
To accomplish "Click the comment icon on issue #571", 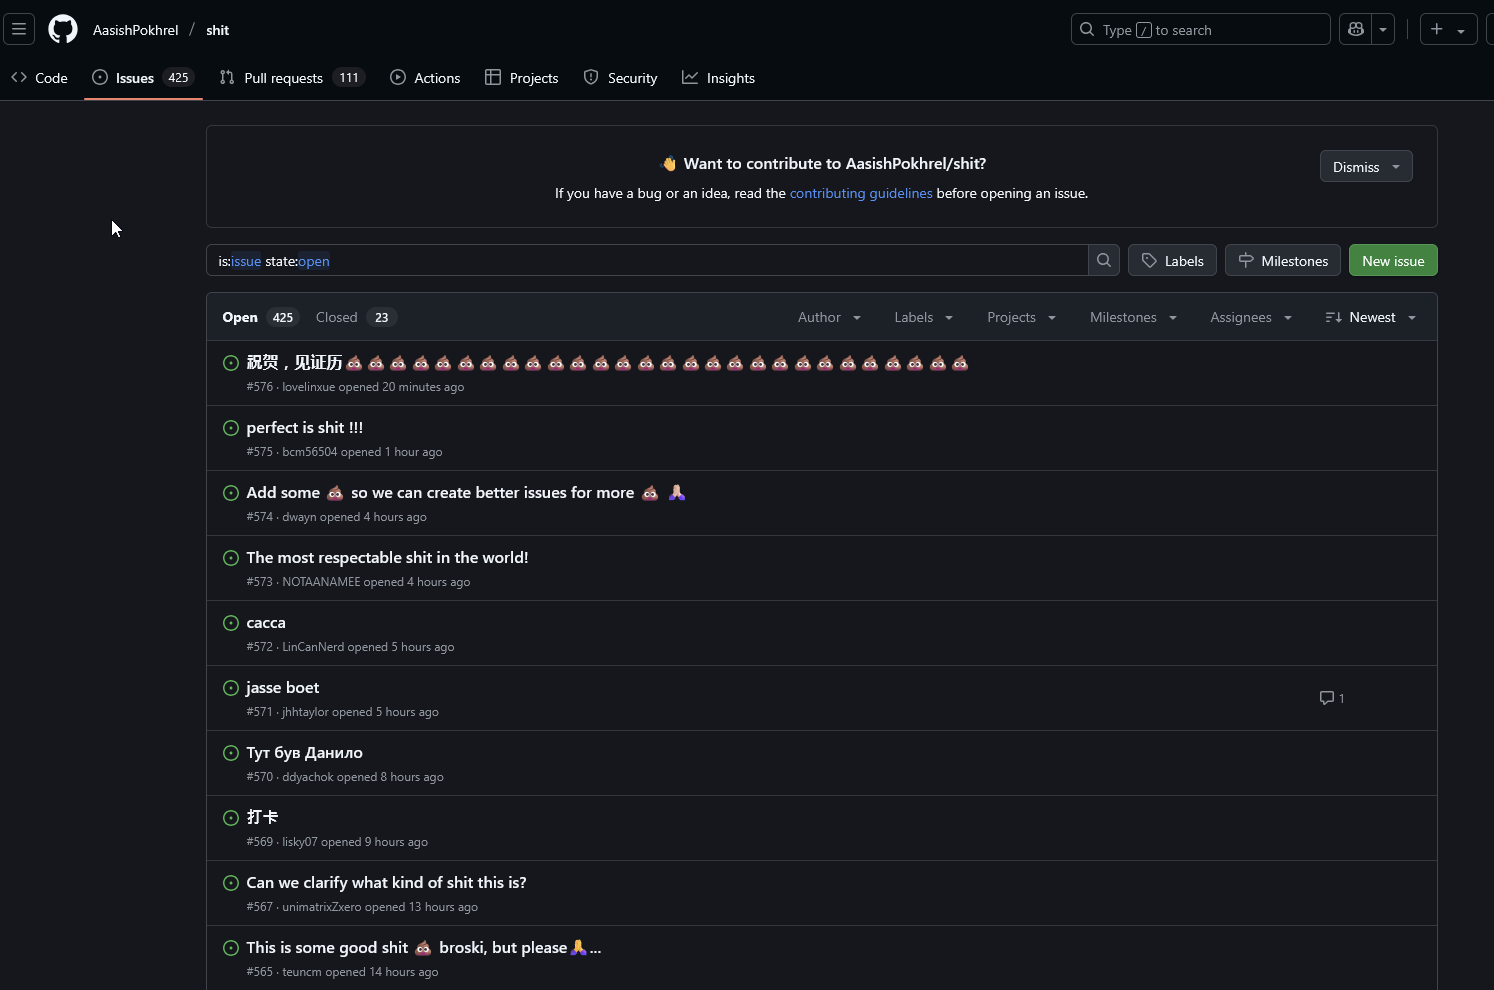I will click(x=1325, y=697).
